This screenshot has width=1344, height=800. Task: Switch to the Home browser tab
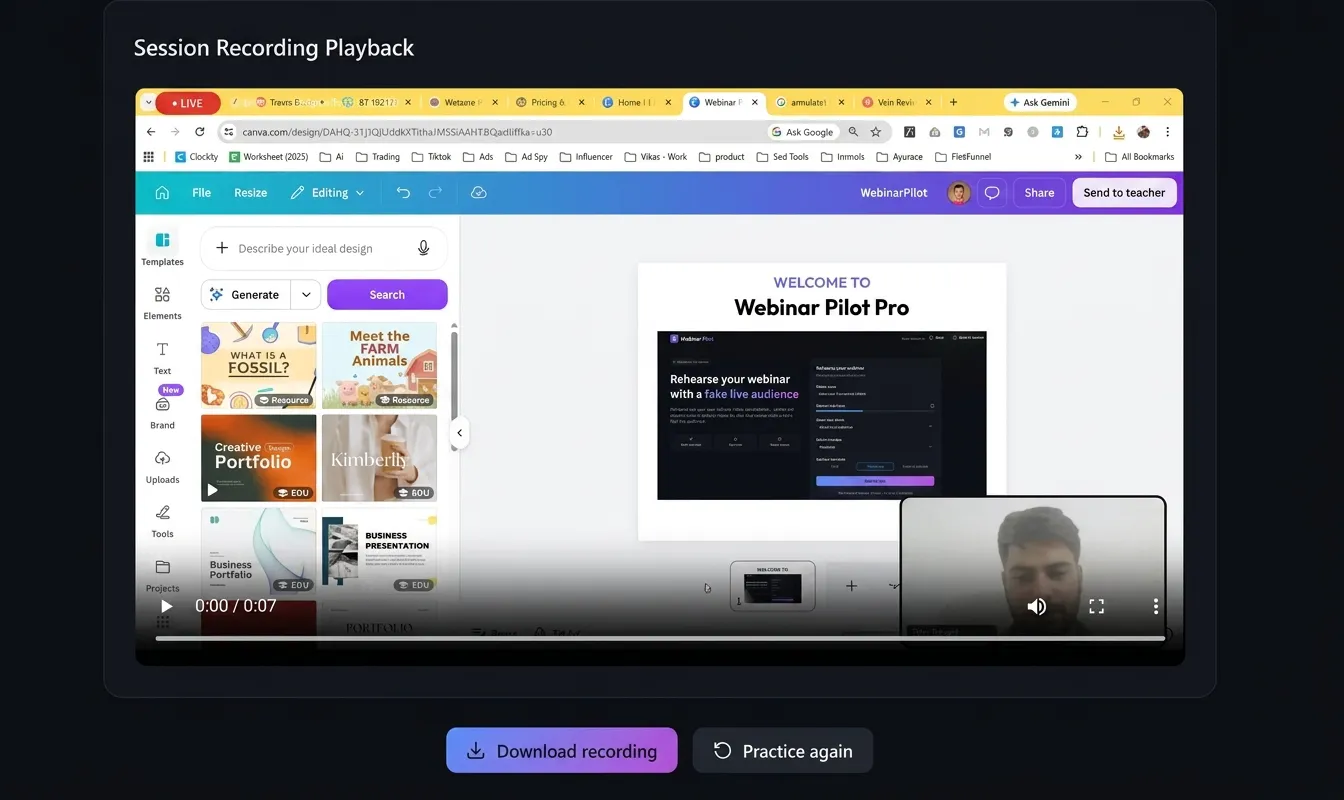click(x=635, y=102)
